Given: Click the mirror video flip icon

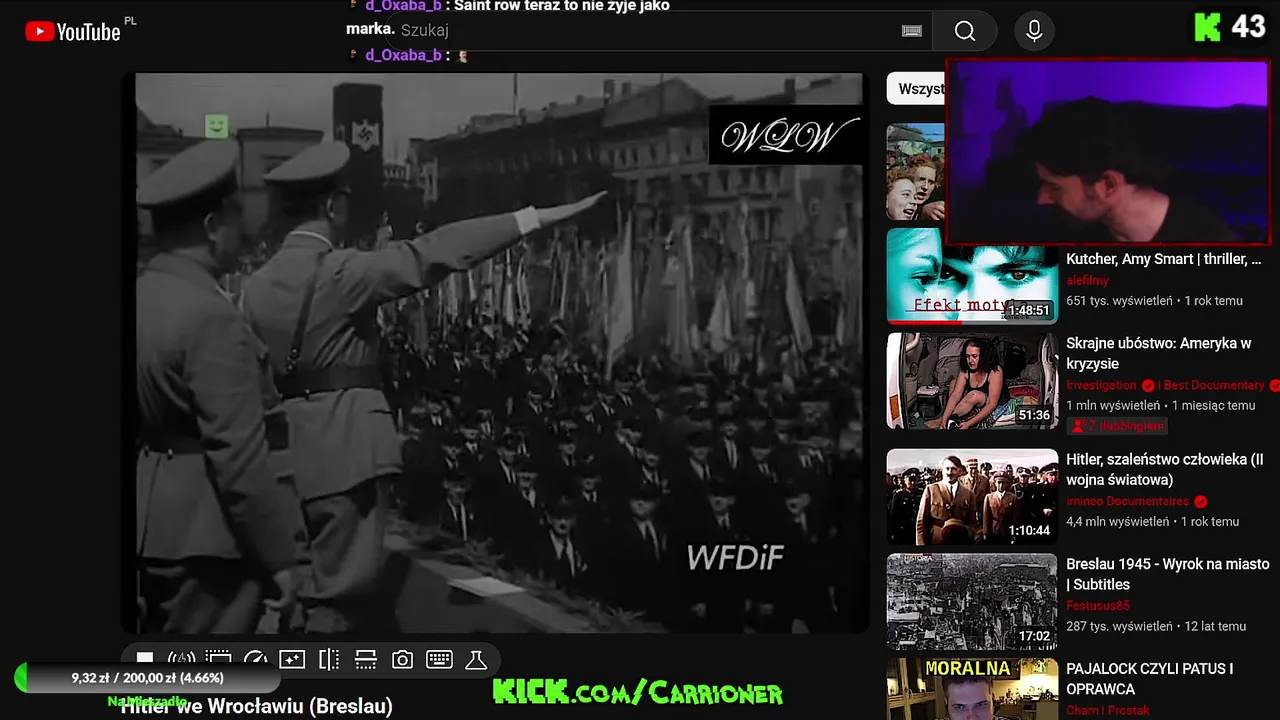Looking at the screenshot, I should (x=329, y=659).
